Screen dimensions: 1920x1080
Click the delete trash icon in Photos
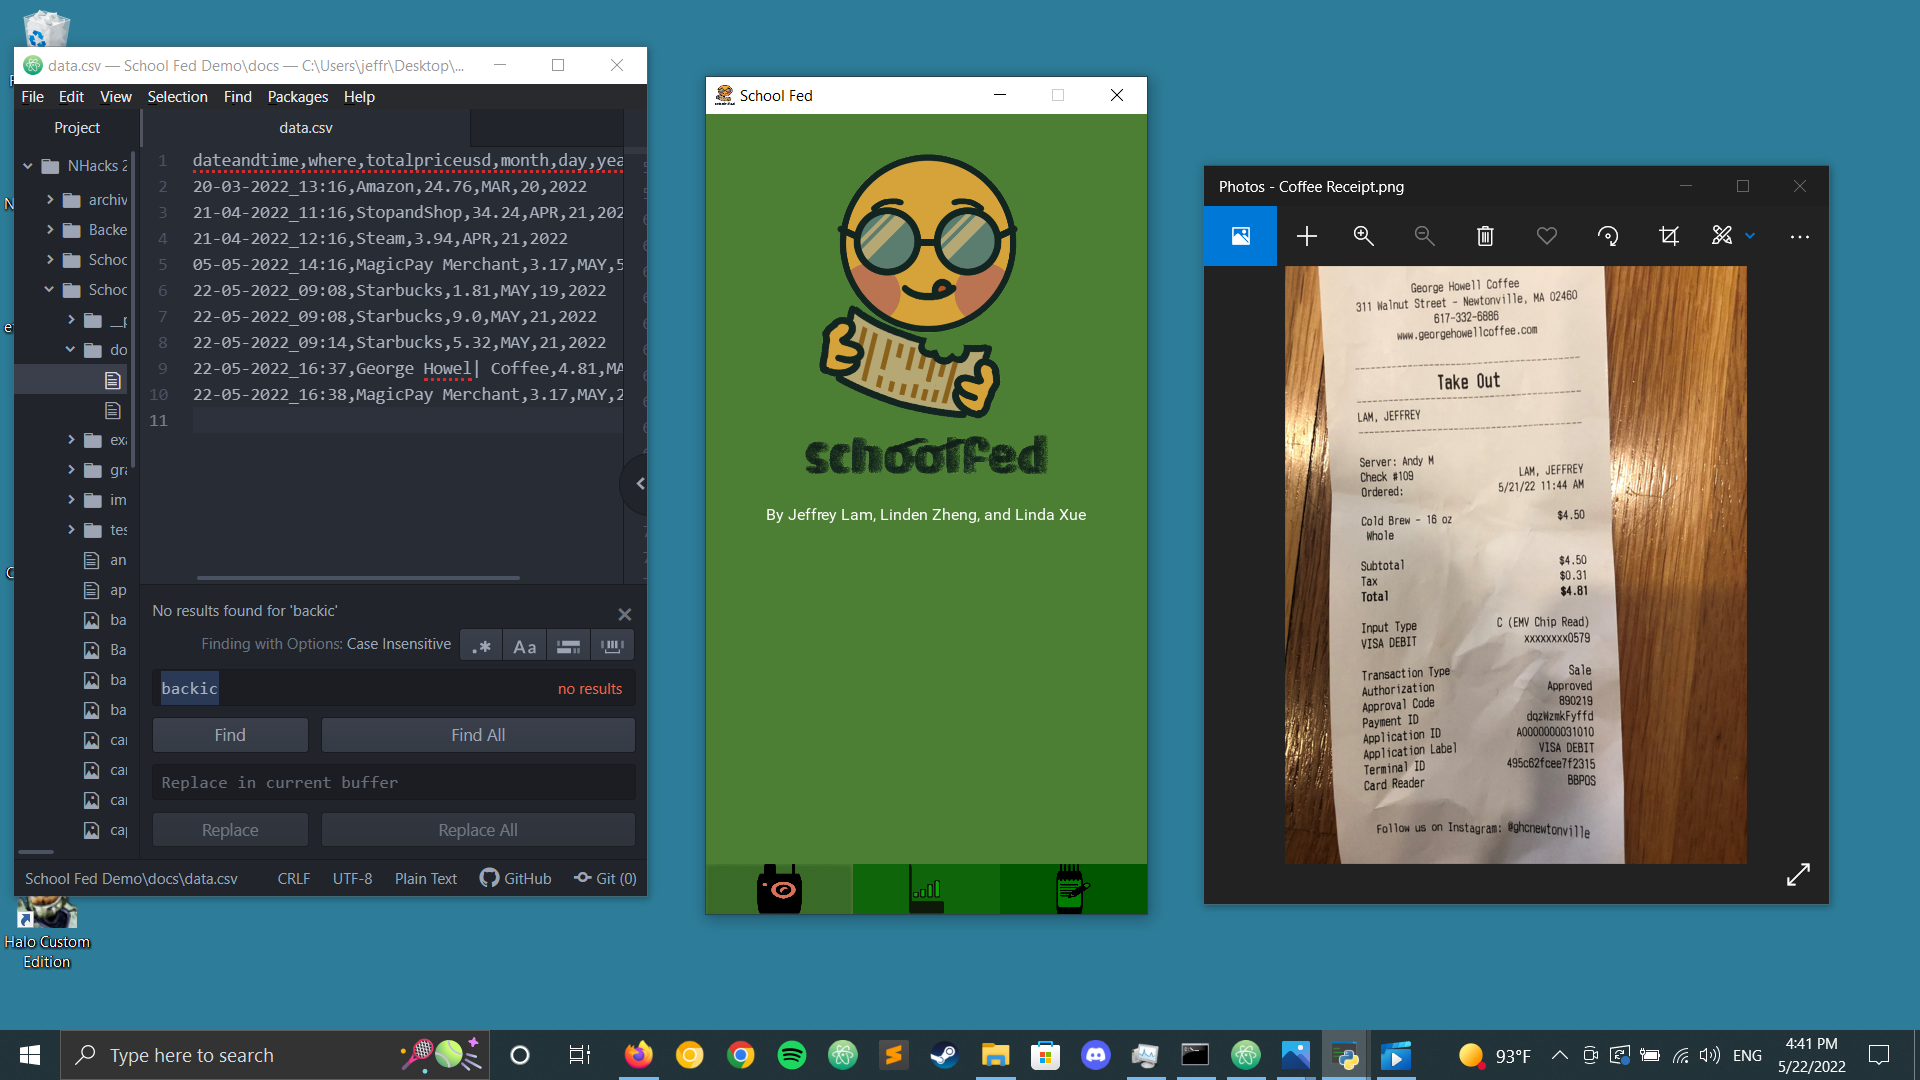click(x=1485, y=236)
